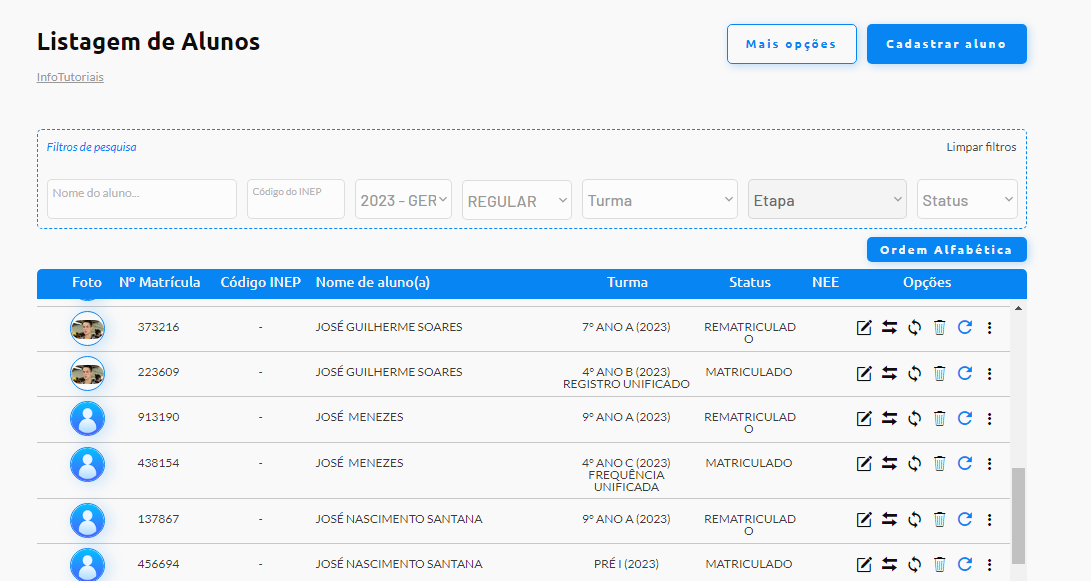Select turma text 'PRÉ I (2023)'
Screen dimensions: 1091x581
626,564
